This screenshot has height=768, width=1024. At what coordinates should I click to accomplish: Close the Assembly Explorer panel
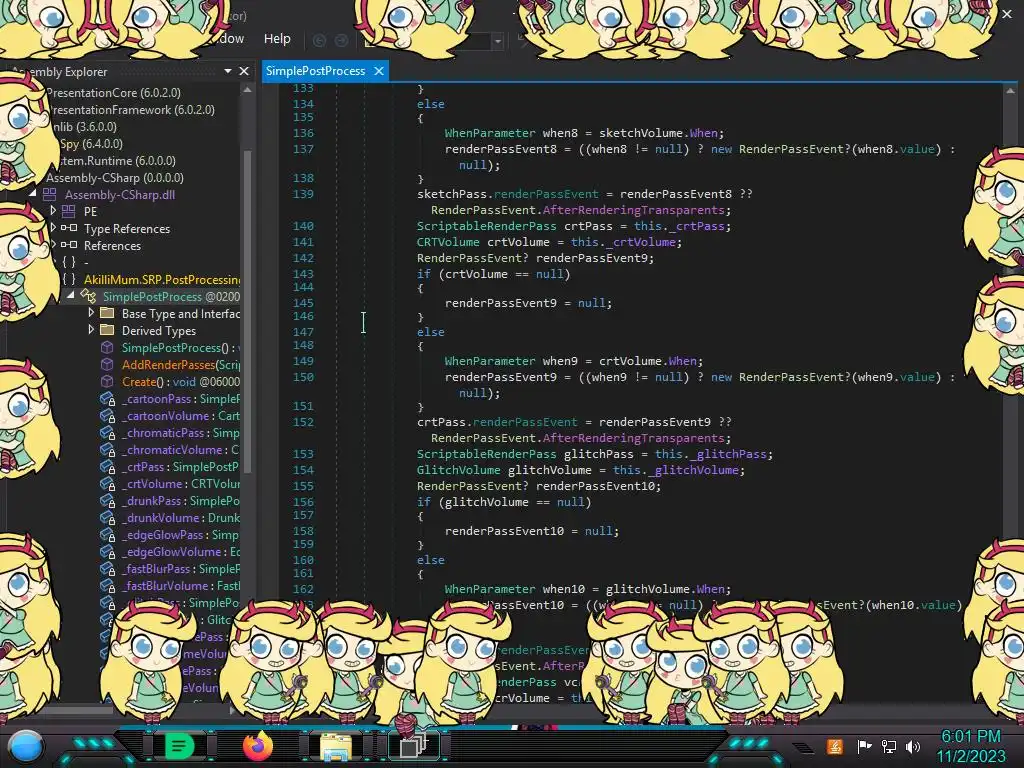[244, 71]
